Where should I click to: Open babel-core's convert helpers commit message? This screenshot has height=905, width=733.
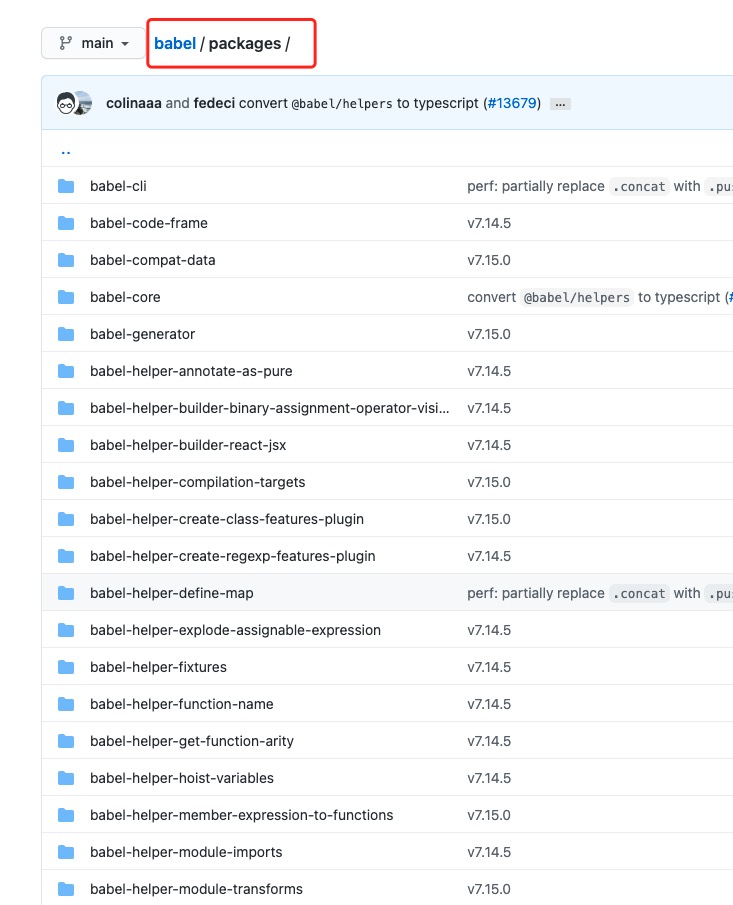point(600,297)
